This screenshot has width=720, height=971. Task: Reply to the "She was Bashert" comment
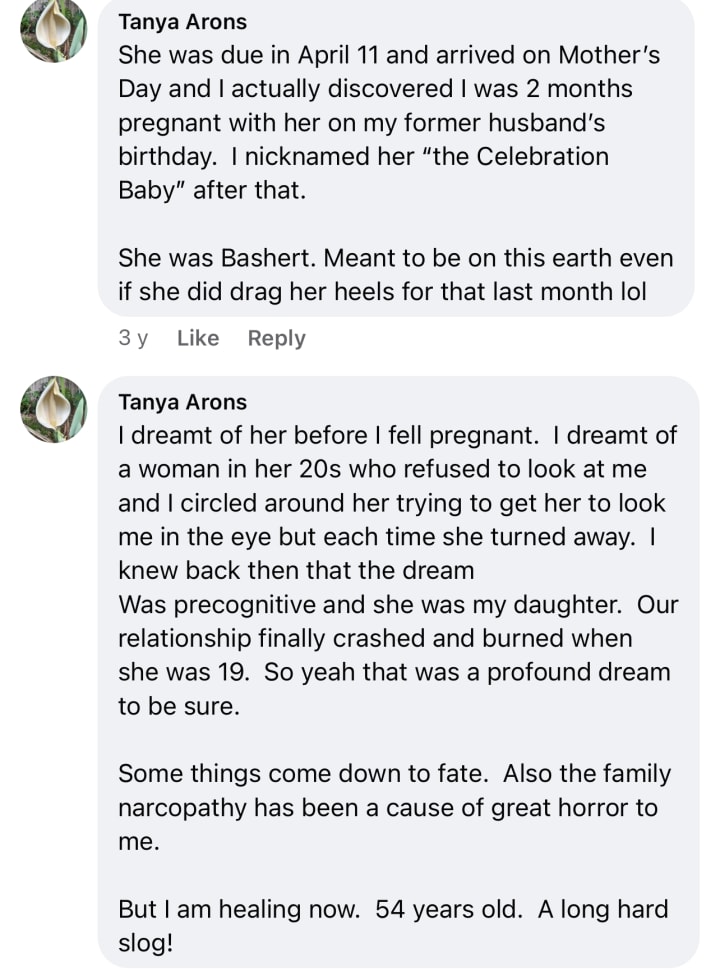click(x=276, y=338)
